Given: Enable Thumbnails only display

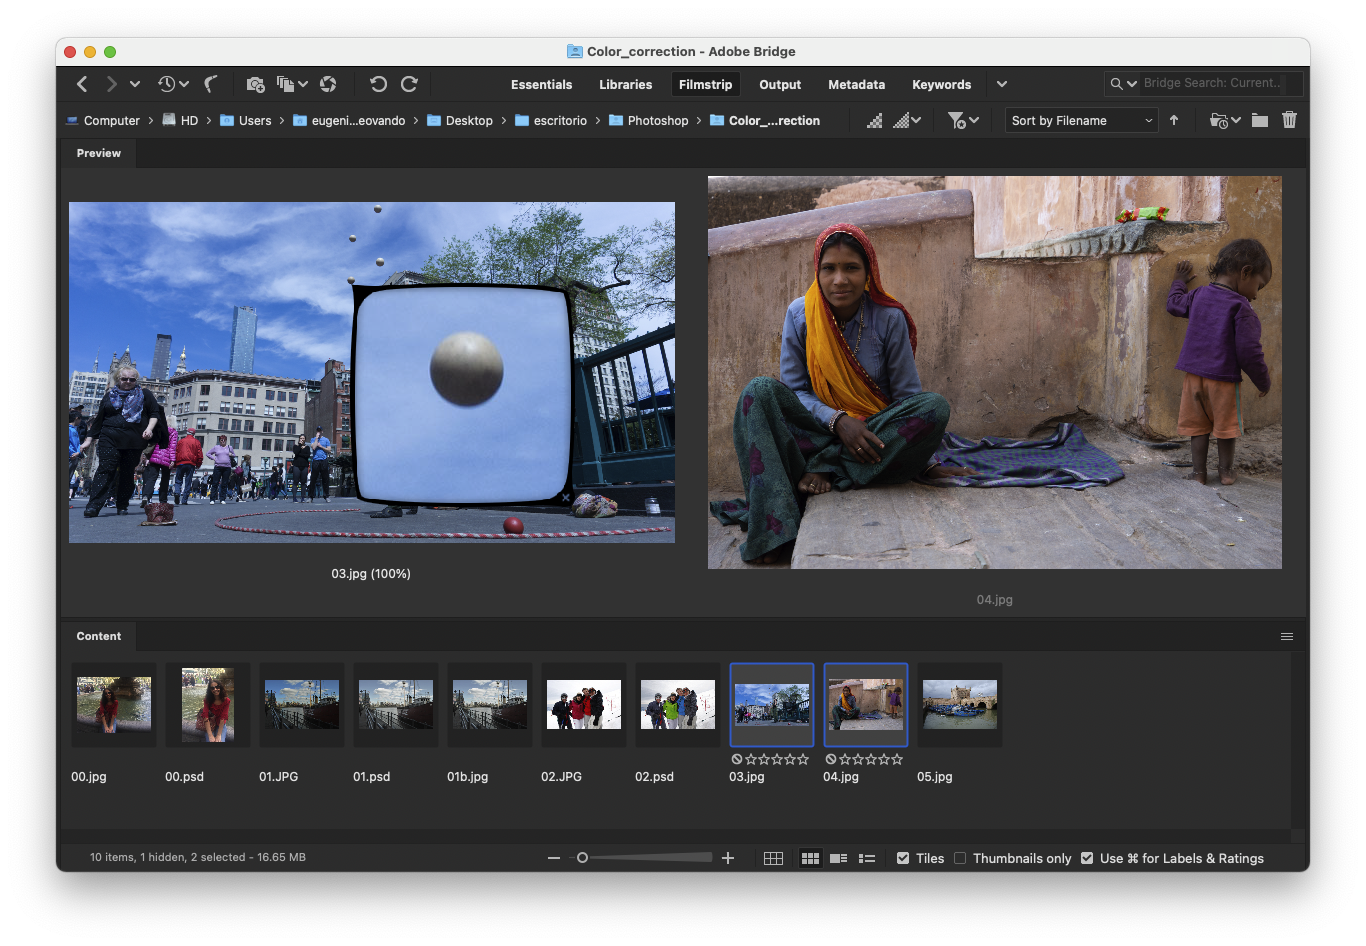Looking at the screenshot, I should click(959, 858).
